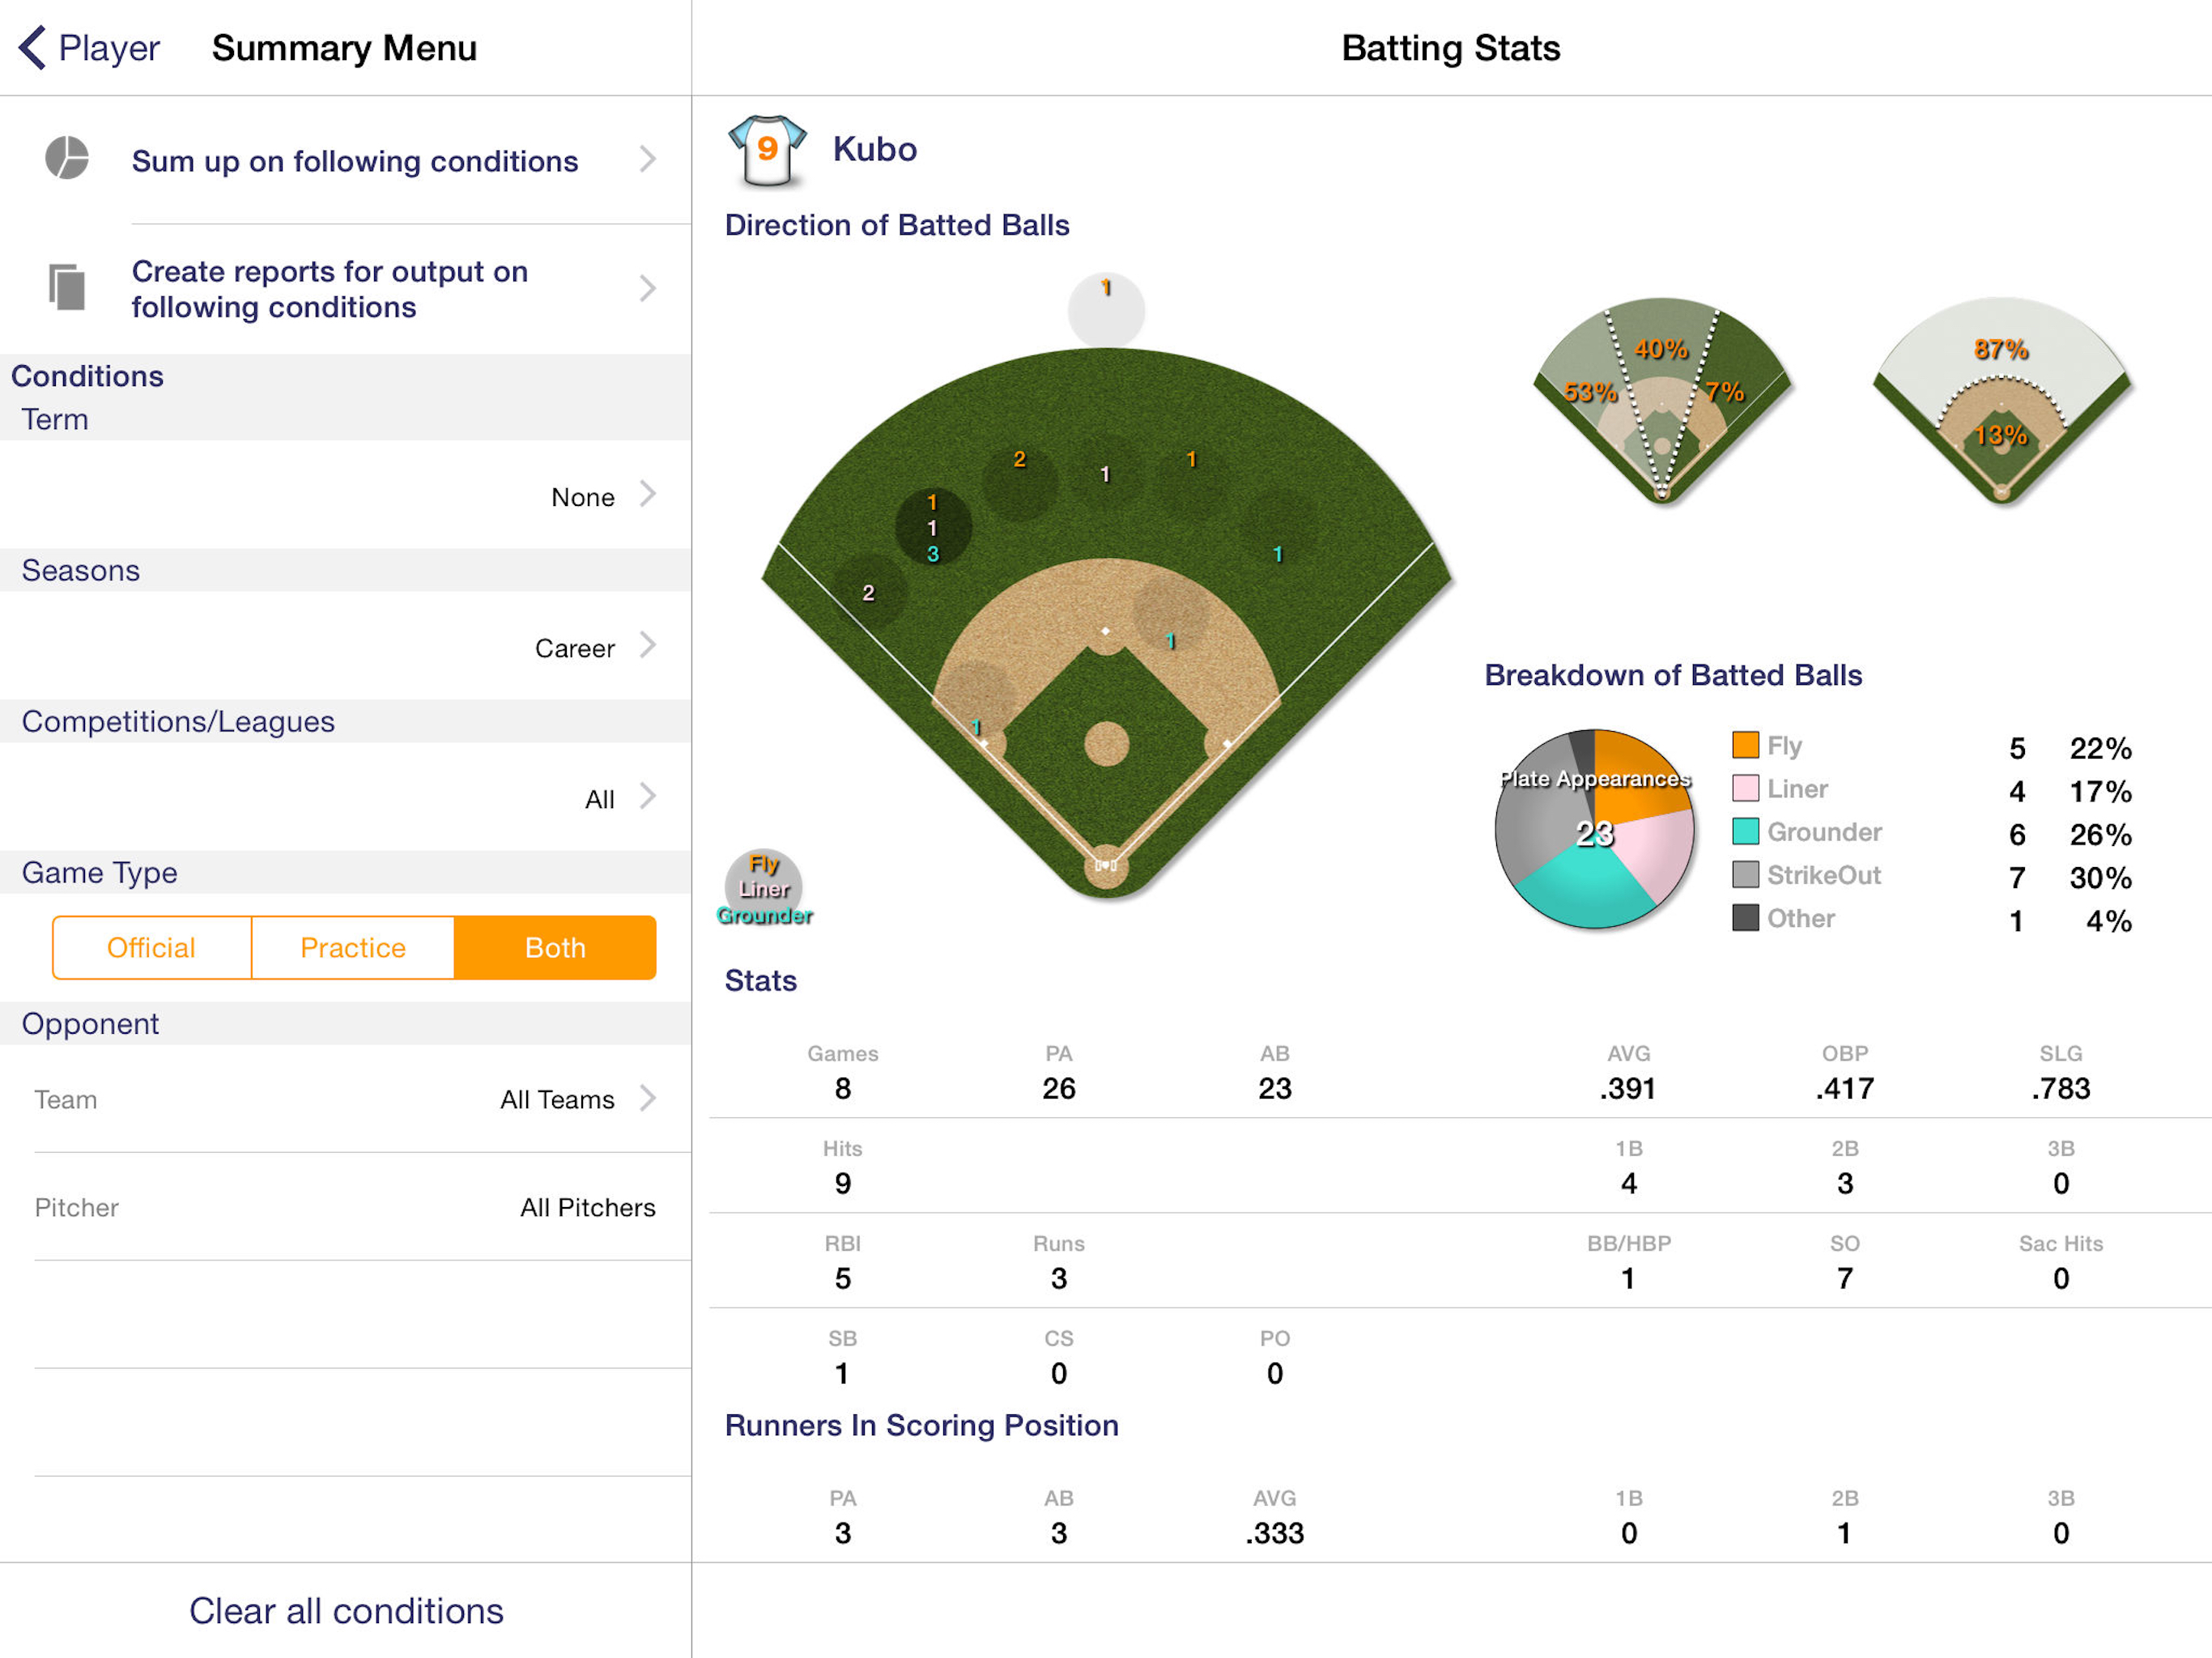Viewport: 2212px width, 1658px height.
Task: Select Official game type
Action: click(151, 947)
